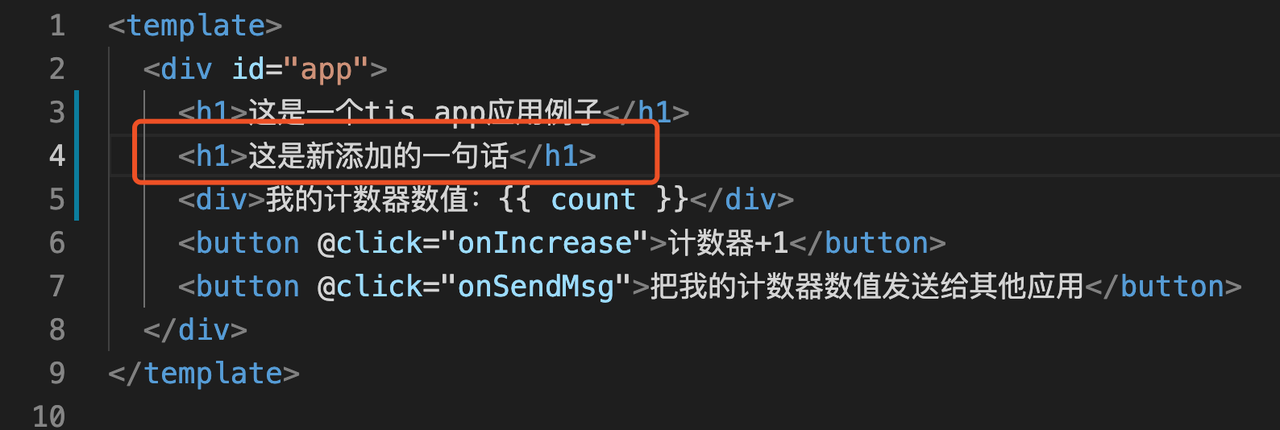Click line number 10 in the gutter
Image resolution: width=1280 pixels, height=430 pixels.
[x=47, y=416]
